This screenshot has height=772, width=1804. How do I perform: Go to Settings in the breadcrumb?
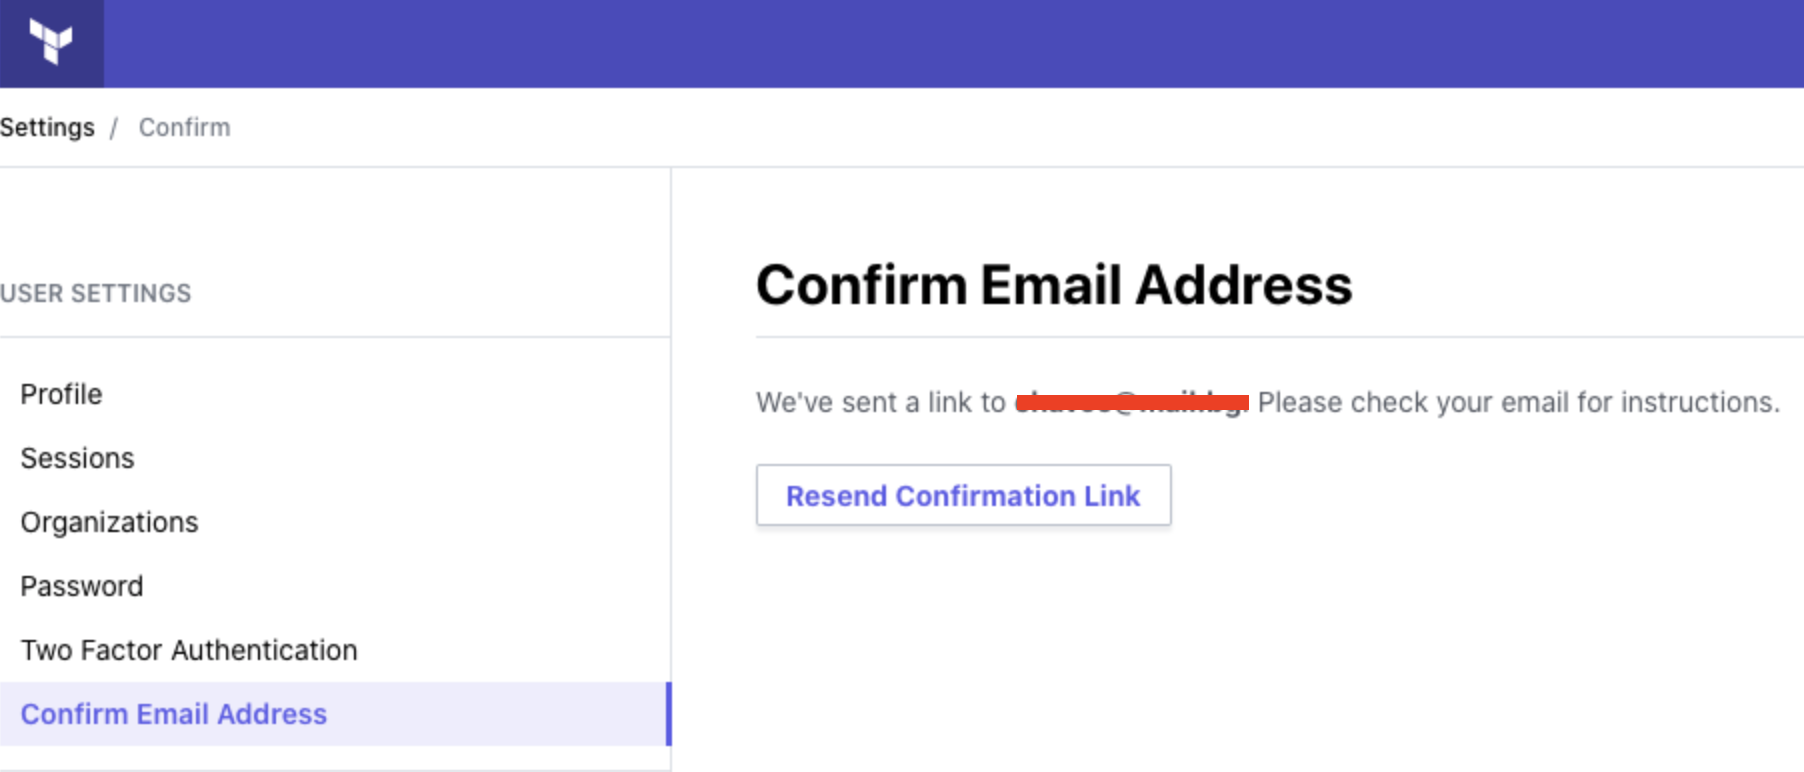(47, 128)
